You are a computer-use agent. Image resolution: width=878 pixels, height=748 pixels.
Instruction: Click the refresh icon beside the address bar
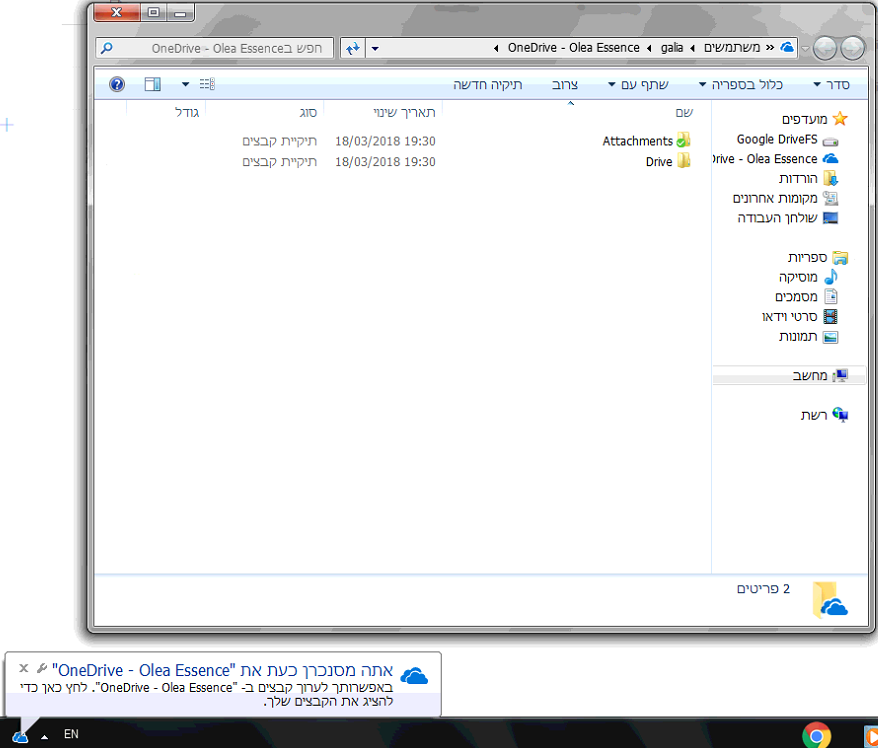coord(354,47)
